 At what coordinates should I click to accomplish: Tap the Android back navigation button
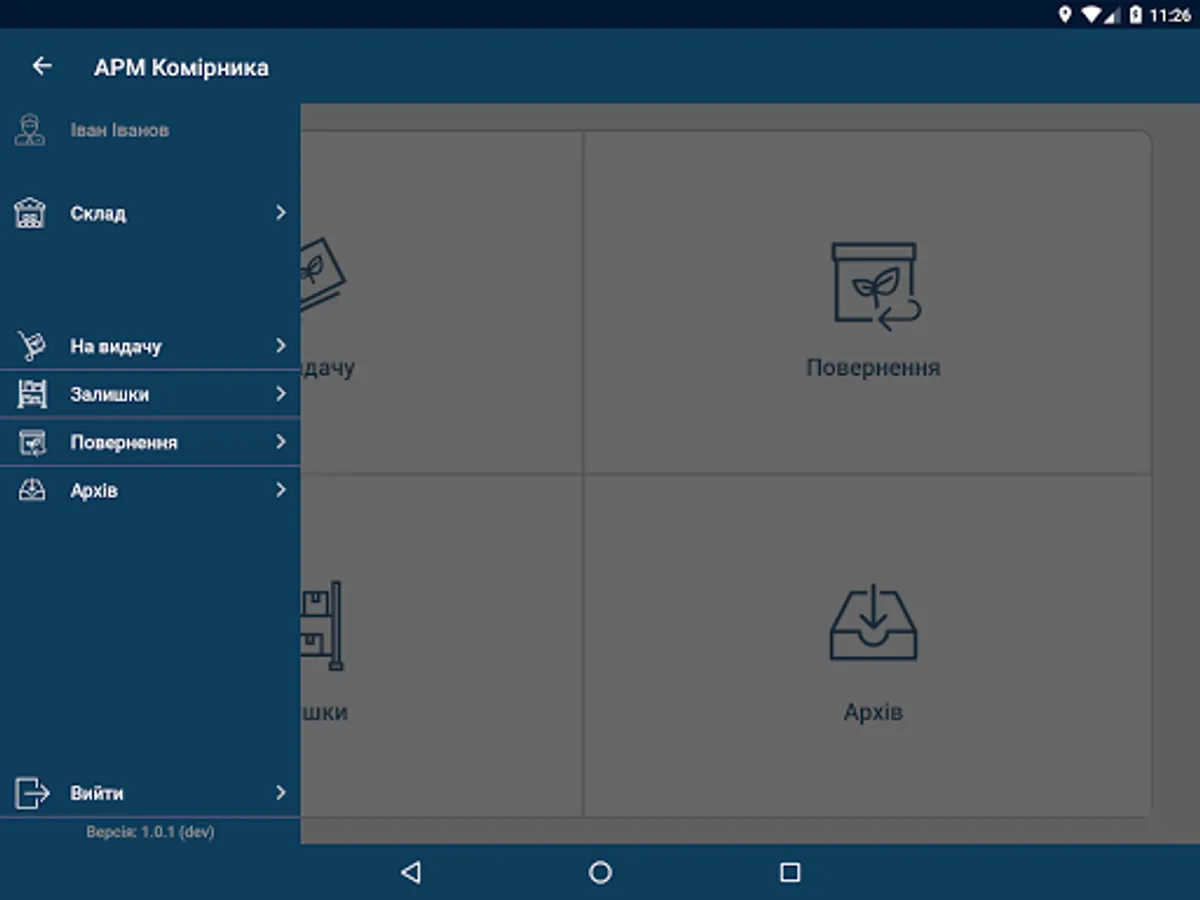(410, 872)
